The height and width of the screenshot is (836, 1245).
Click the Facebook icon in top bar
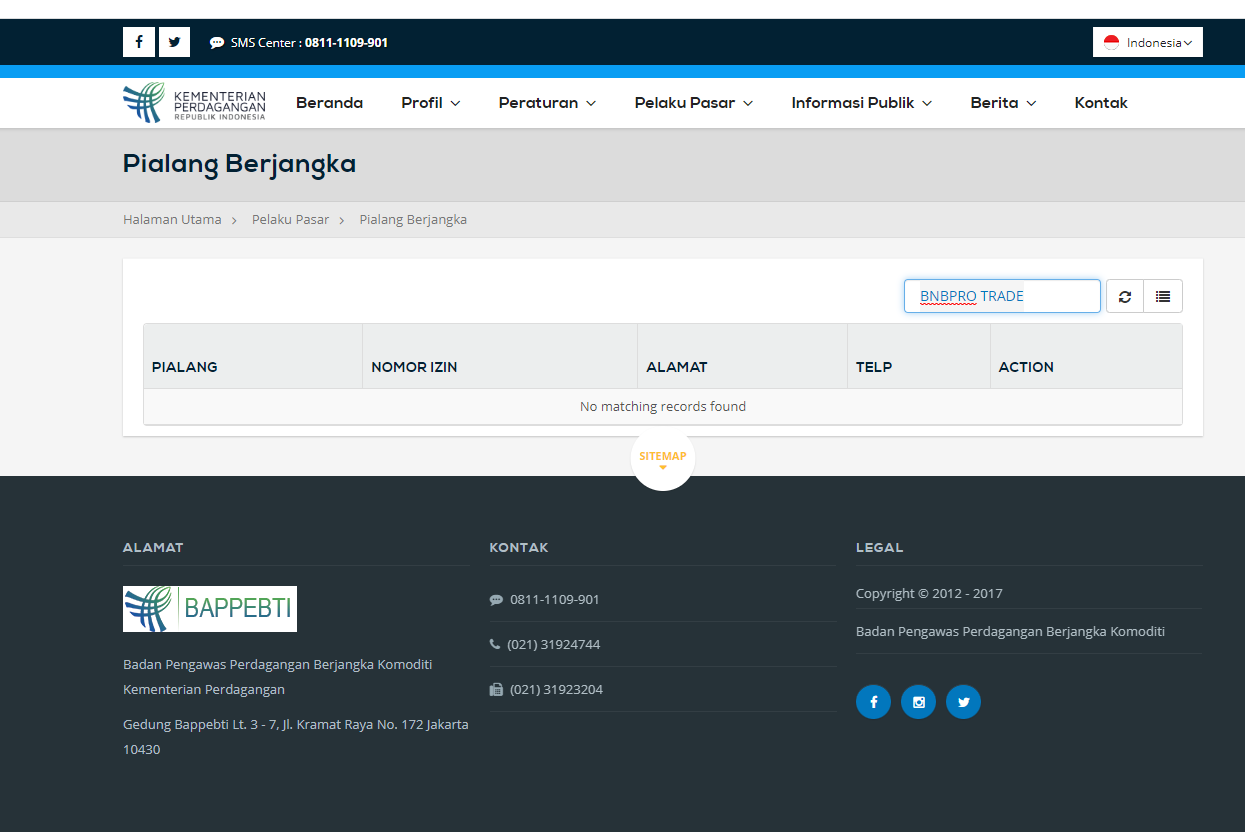[138, 42]
